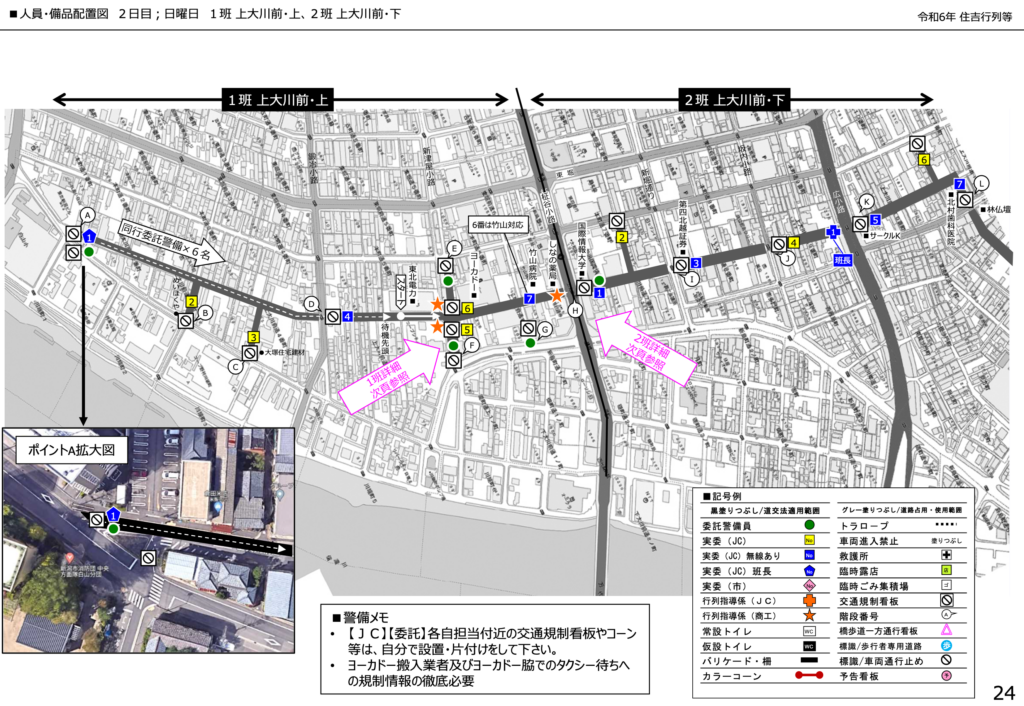The image size is (1024, 706).
Task: Select blue marker 4 beside point D
Action: click(347, 316)
